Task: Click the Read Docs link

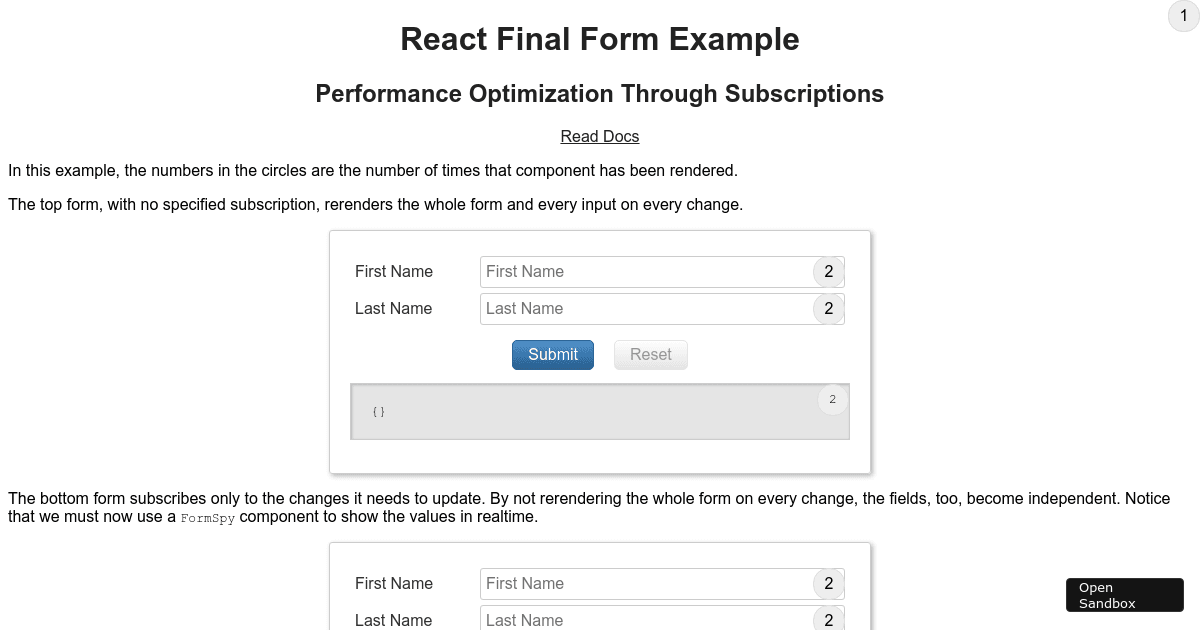Action: 599,136
